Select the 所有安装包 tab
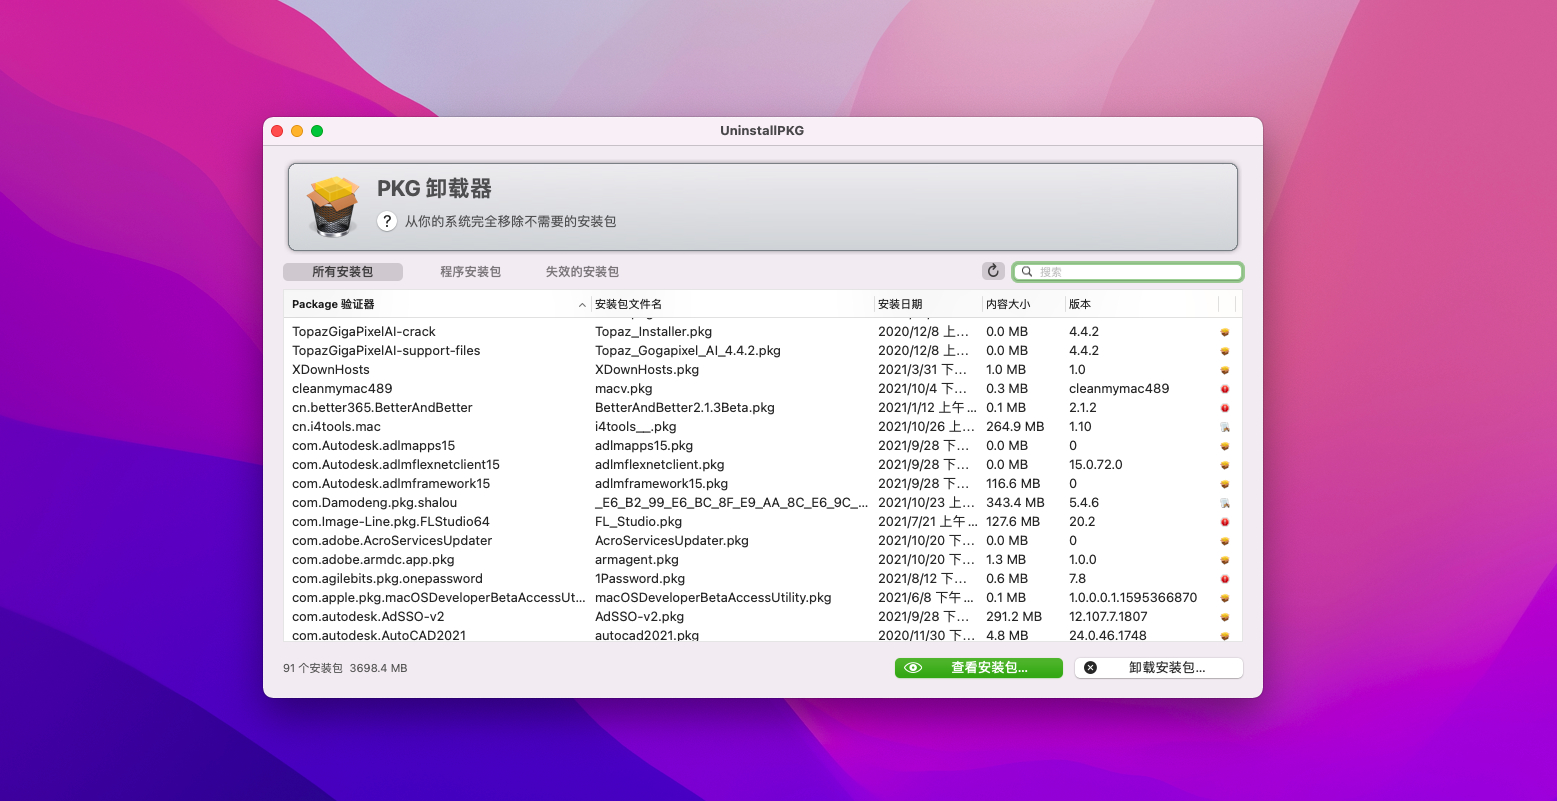This screenshot has height=801, width=1557. point(343,272)
